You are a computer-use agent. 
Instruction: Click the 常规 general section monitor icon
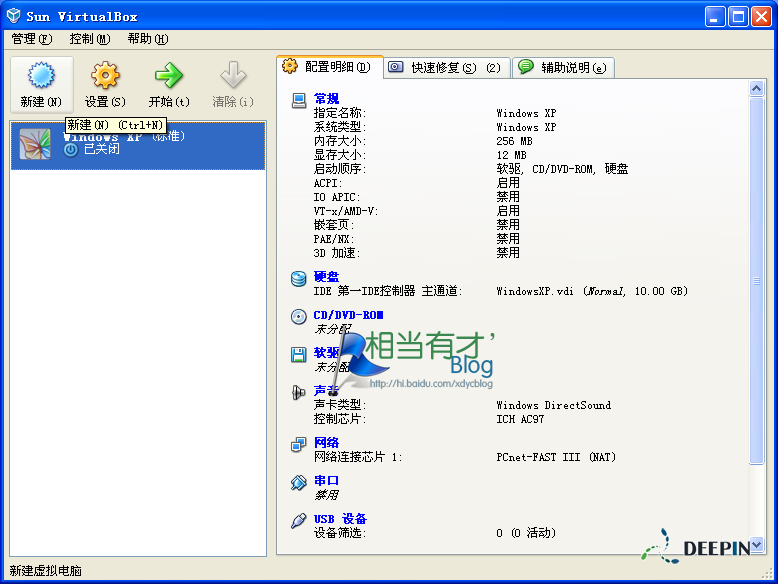click(298, 100)
